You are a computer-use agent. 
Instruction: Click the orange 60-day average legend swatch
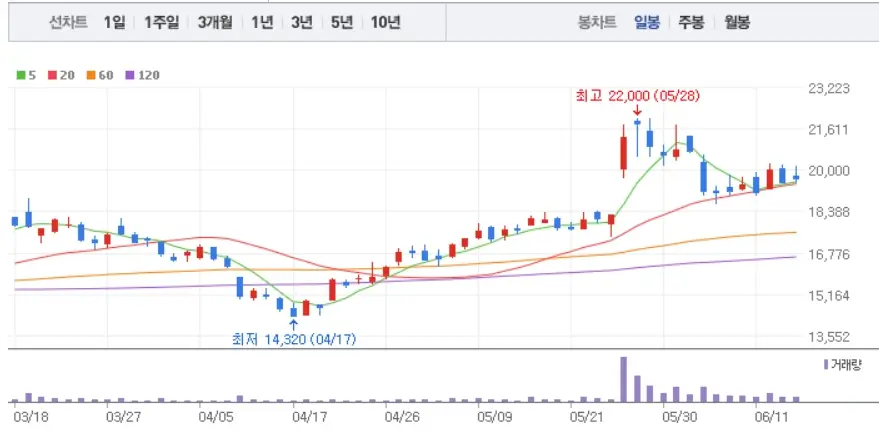91,75
